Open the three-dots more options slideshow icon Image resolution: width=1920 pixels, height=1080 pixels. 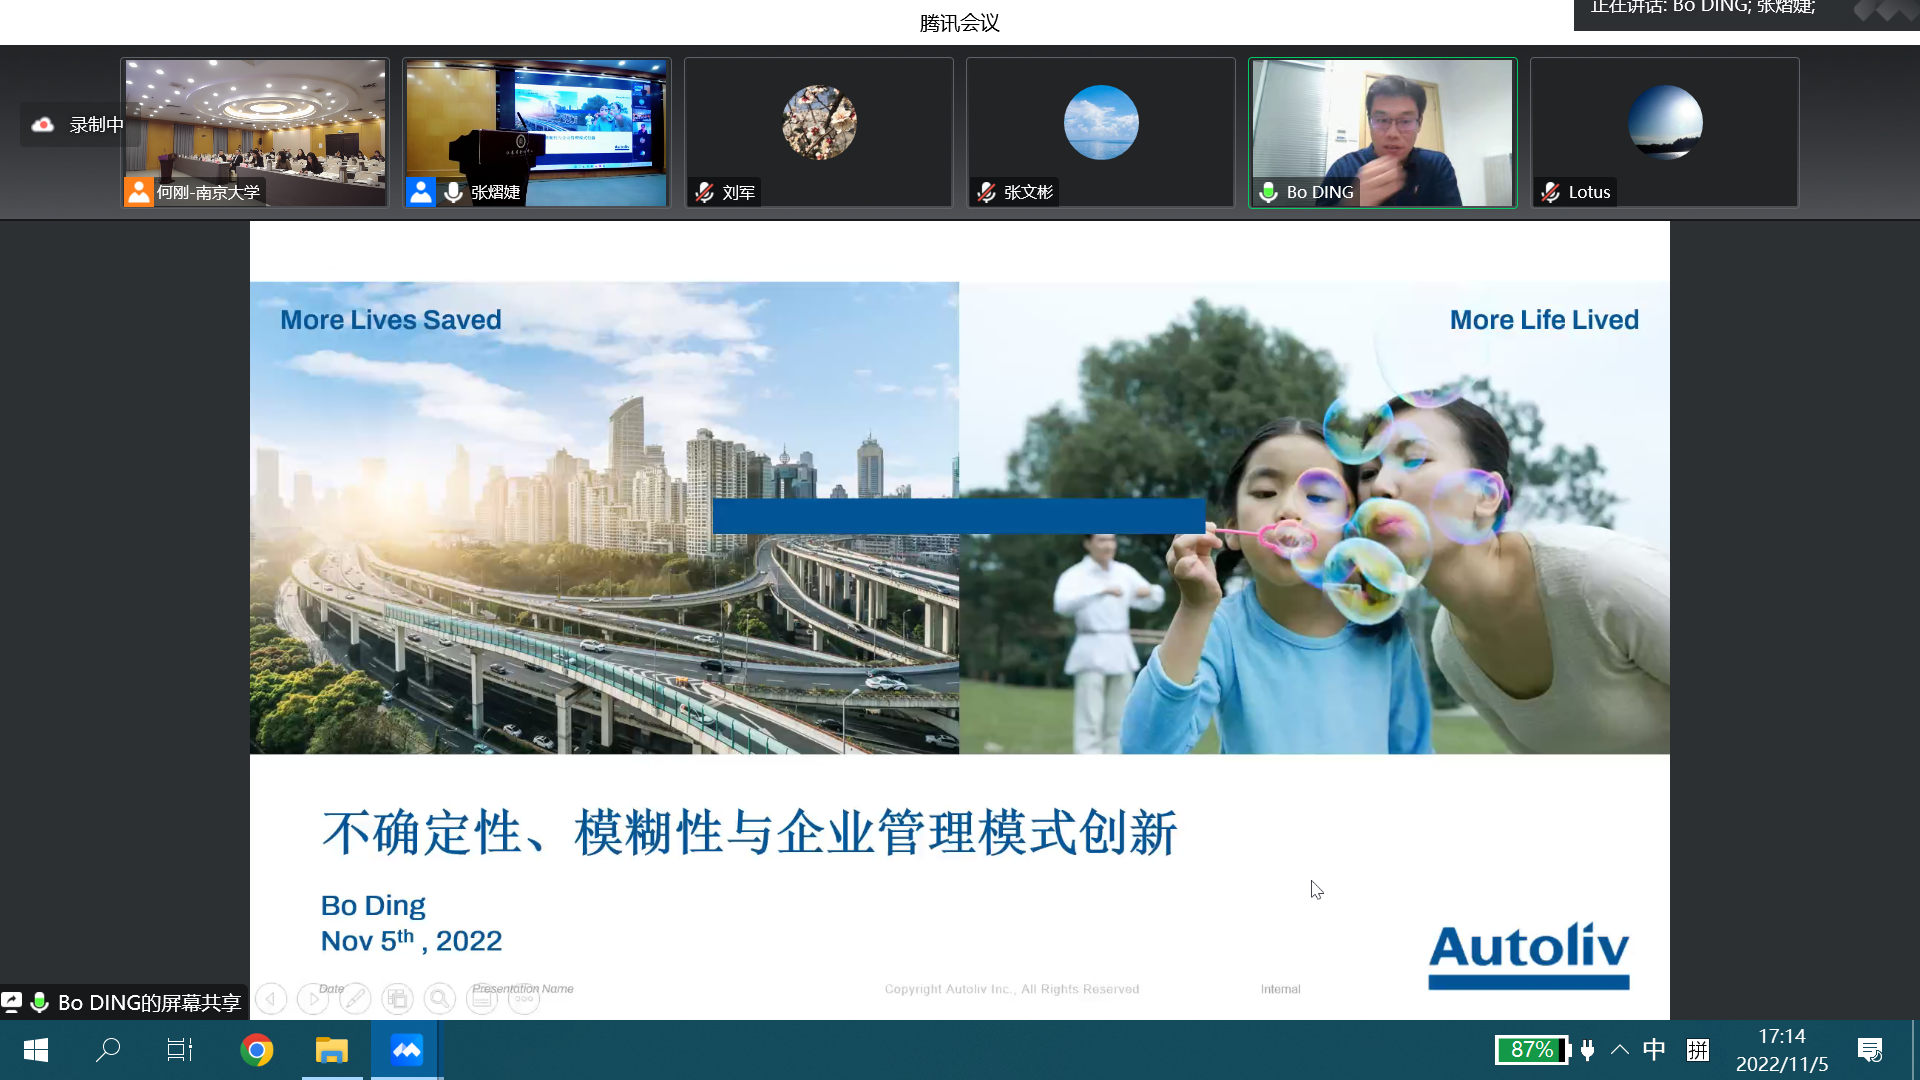(x=524, y=998)
